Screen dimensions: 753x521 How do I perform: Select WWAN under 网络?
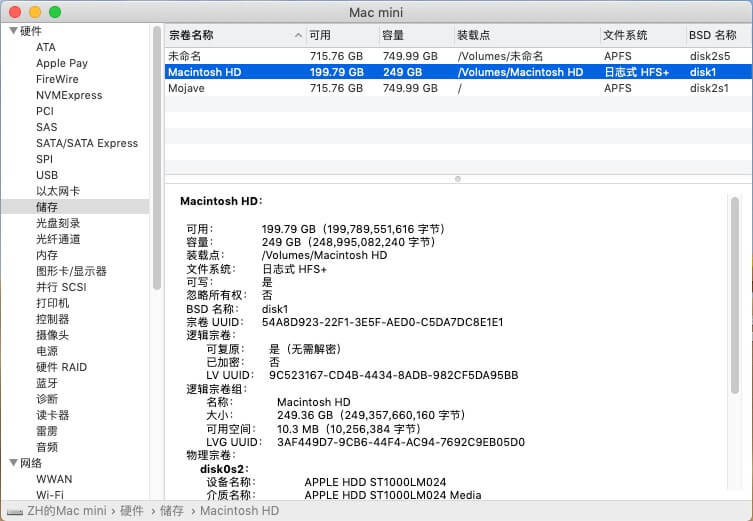point(54,479)
